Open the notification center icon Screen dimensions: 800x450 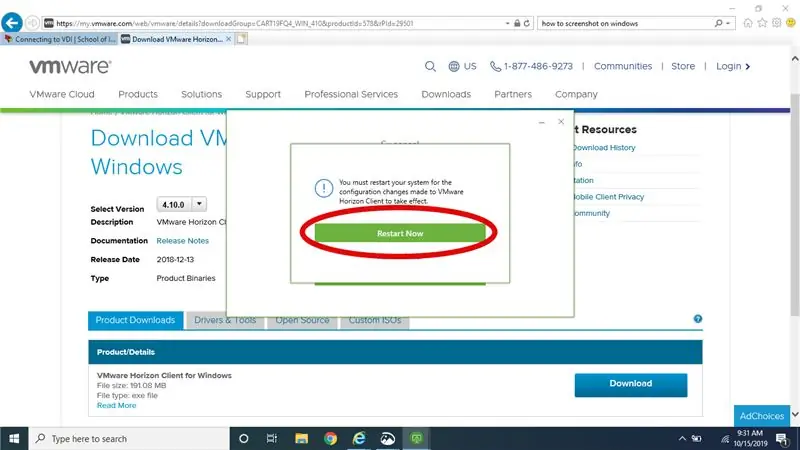782,439
